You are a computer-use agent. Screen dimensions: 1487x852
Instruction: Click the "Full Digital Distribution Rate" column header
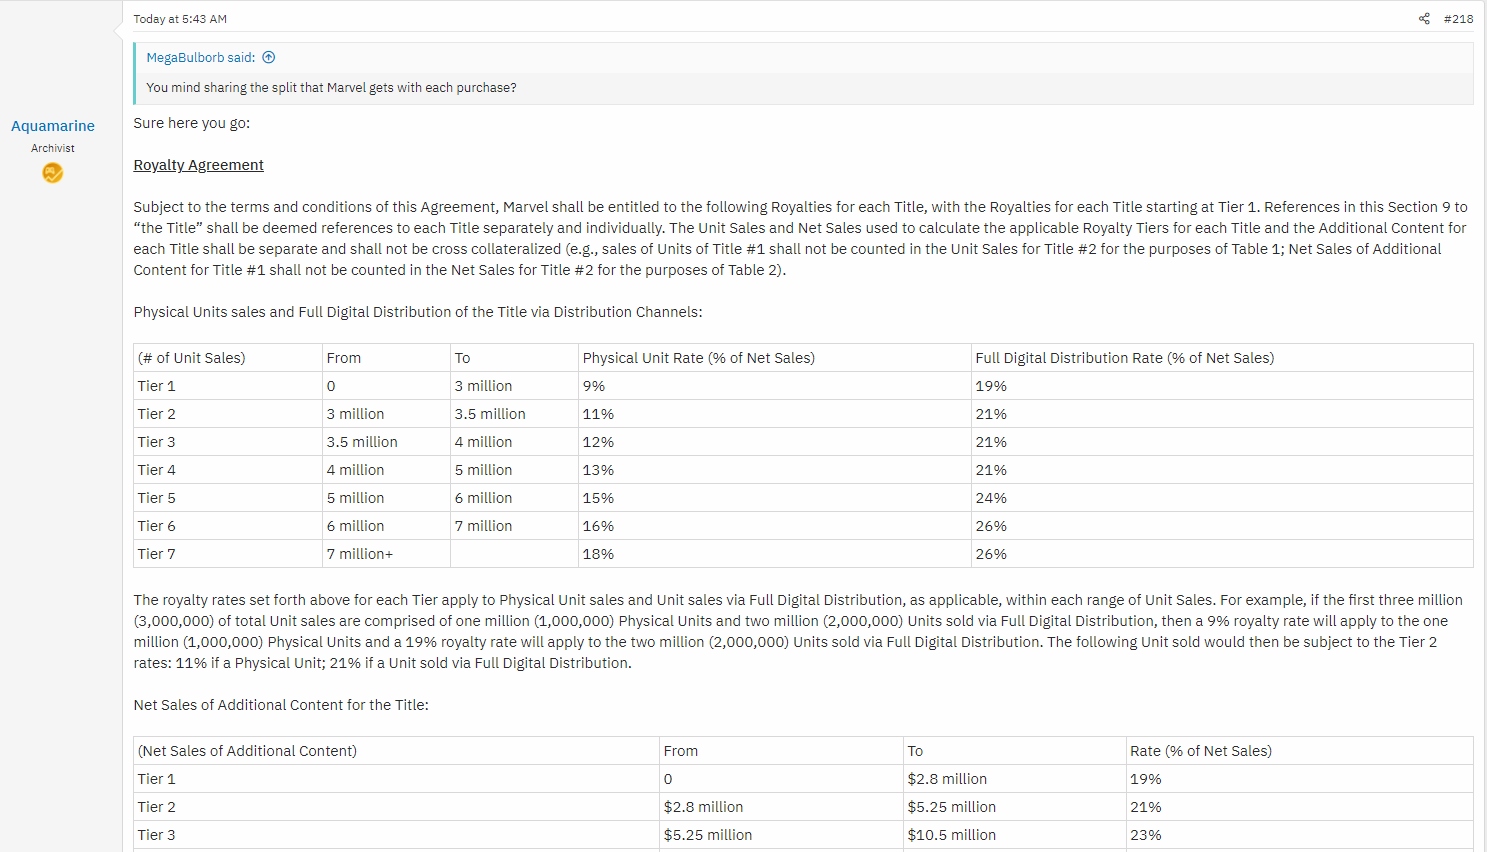(1124, 358)
